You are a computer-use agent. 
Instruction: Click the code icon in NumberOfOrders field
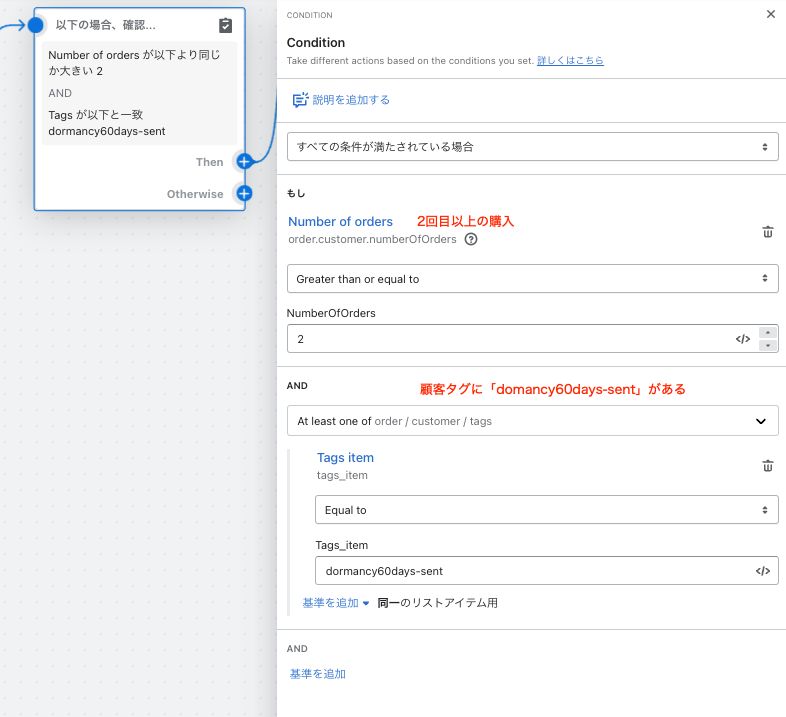point(742,339)
